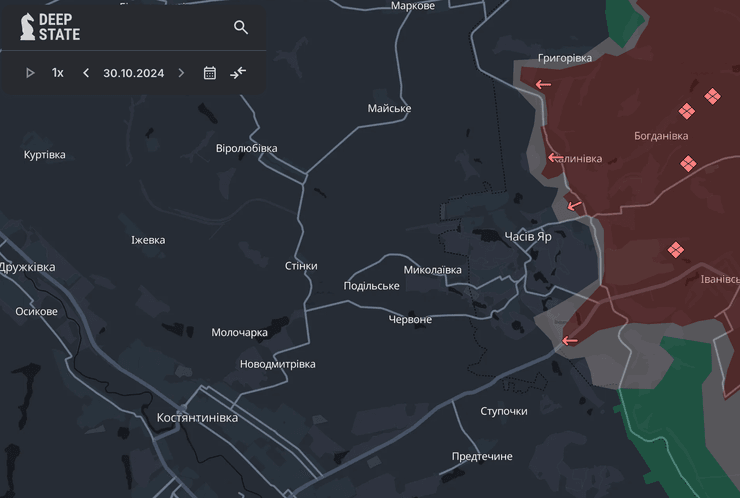Viewport: 740px width, 498px height.
Task: Click the unit marker directly above Богданівка
Action: coord(687,111)
